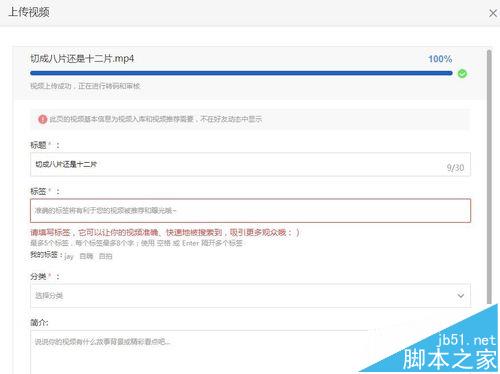Click the notice text about 视频基本信息
Viewport: 500px width, 374px height.
(x=156, y=119)
